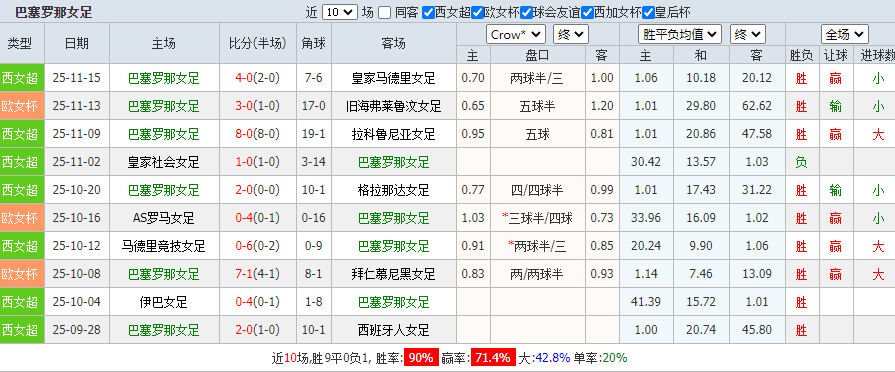Click the 欧女杯 badge on the 25-10-08 row
This screenshot has height=372, width=895.
tap(22, 274)
